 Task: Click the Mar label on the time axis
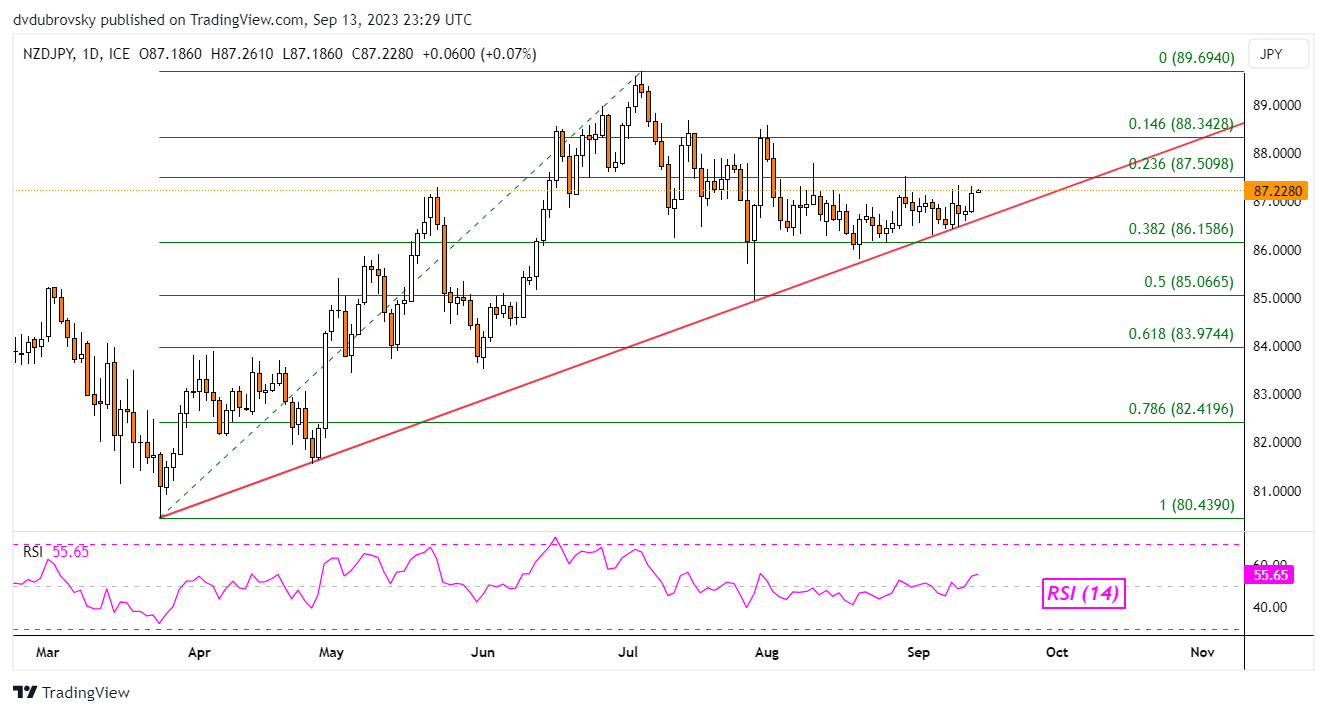point(47,652)
